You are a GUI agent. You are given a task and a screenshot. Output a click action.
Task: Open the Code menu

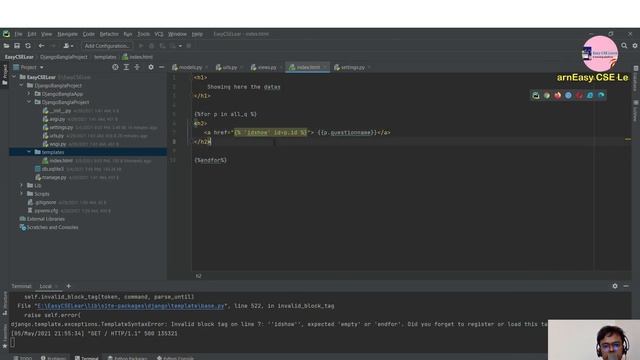(x=89, y=34)
